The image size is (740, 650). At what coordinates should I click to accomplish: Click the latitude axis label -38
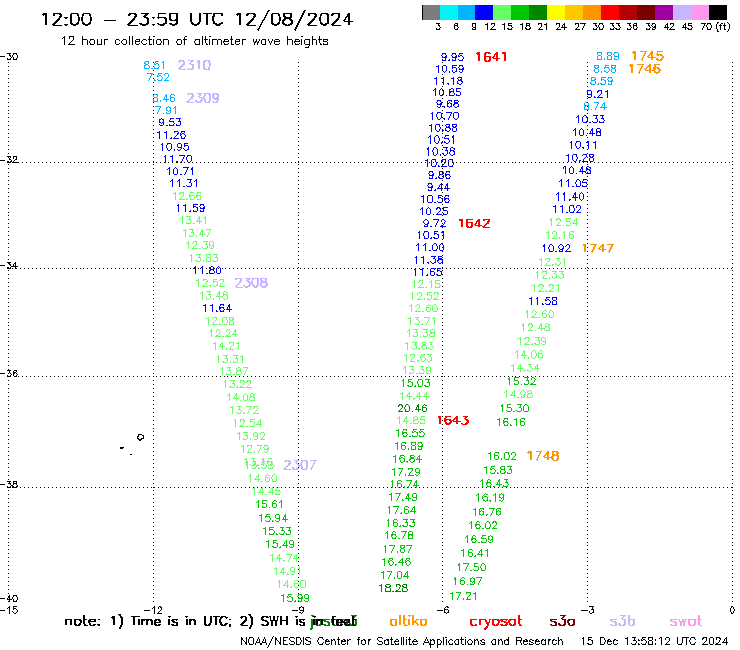9,484
